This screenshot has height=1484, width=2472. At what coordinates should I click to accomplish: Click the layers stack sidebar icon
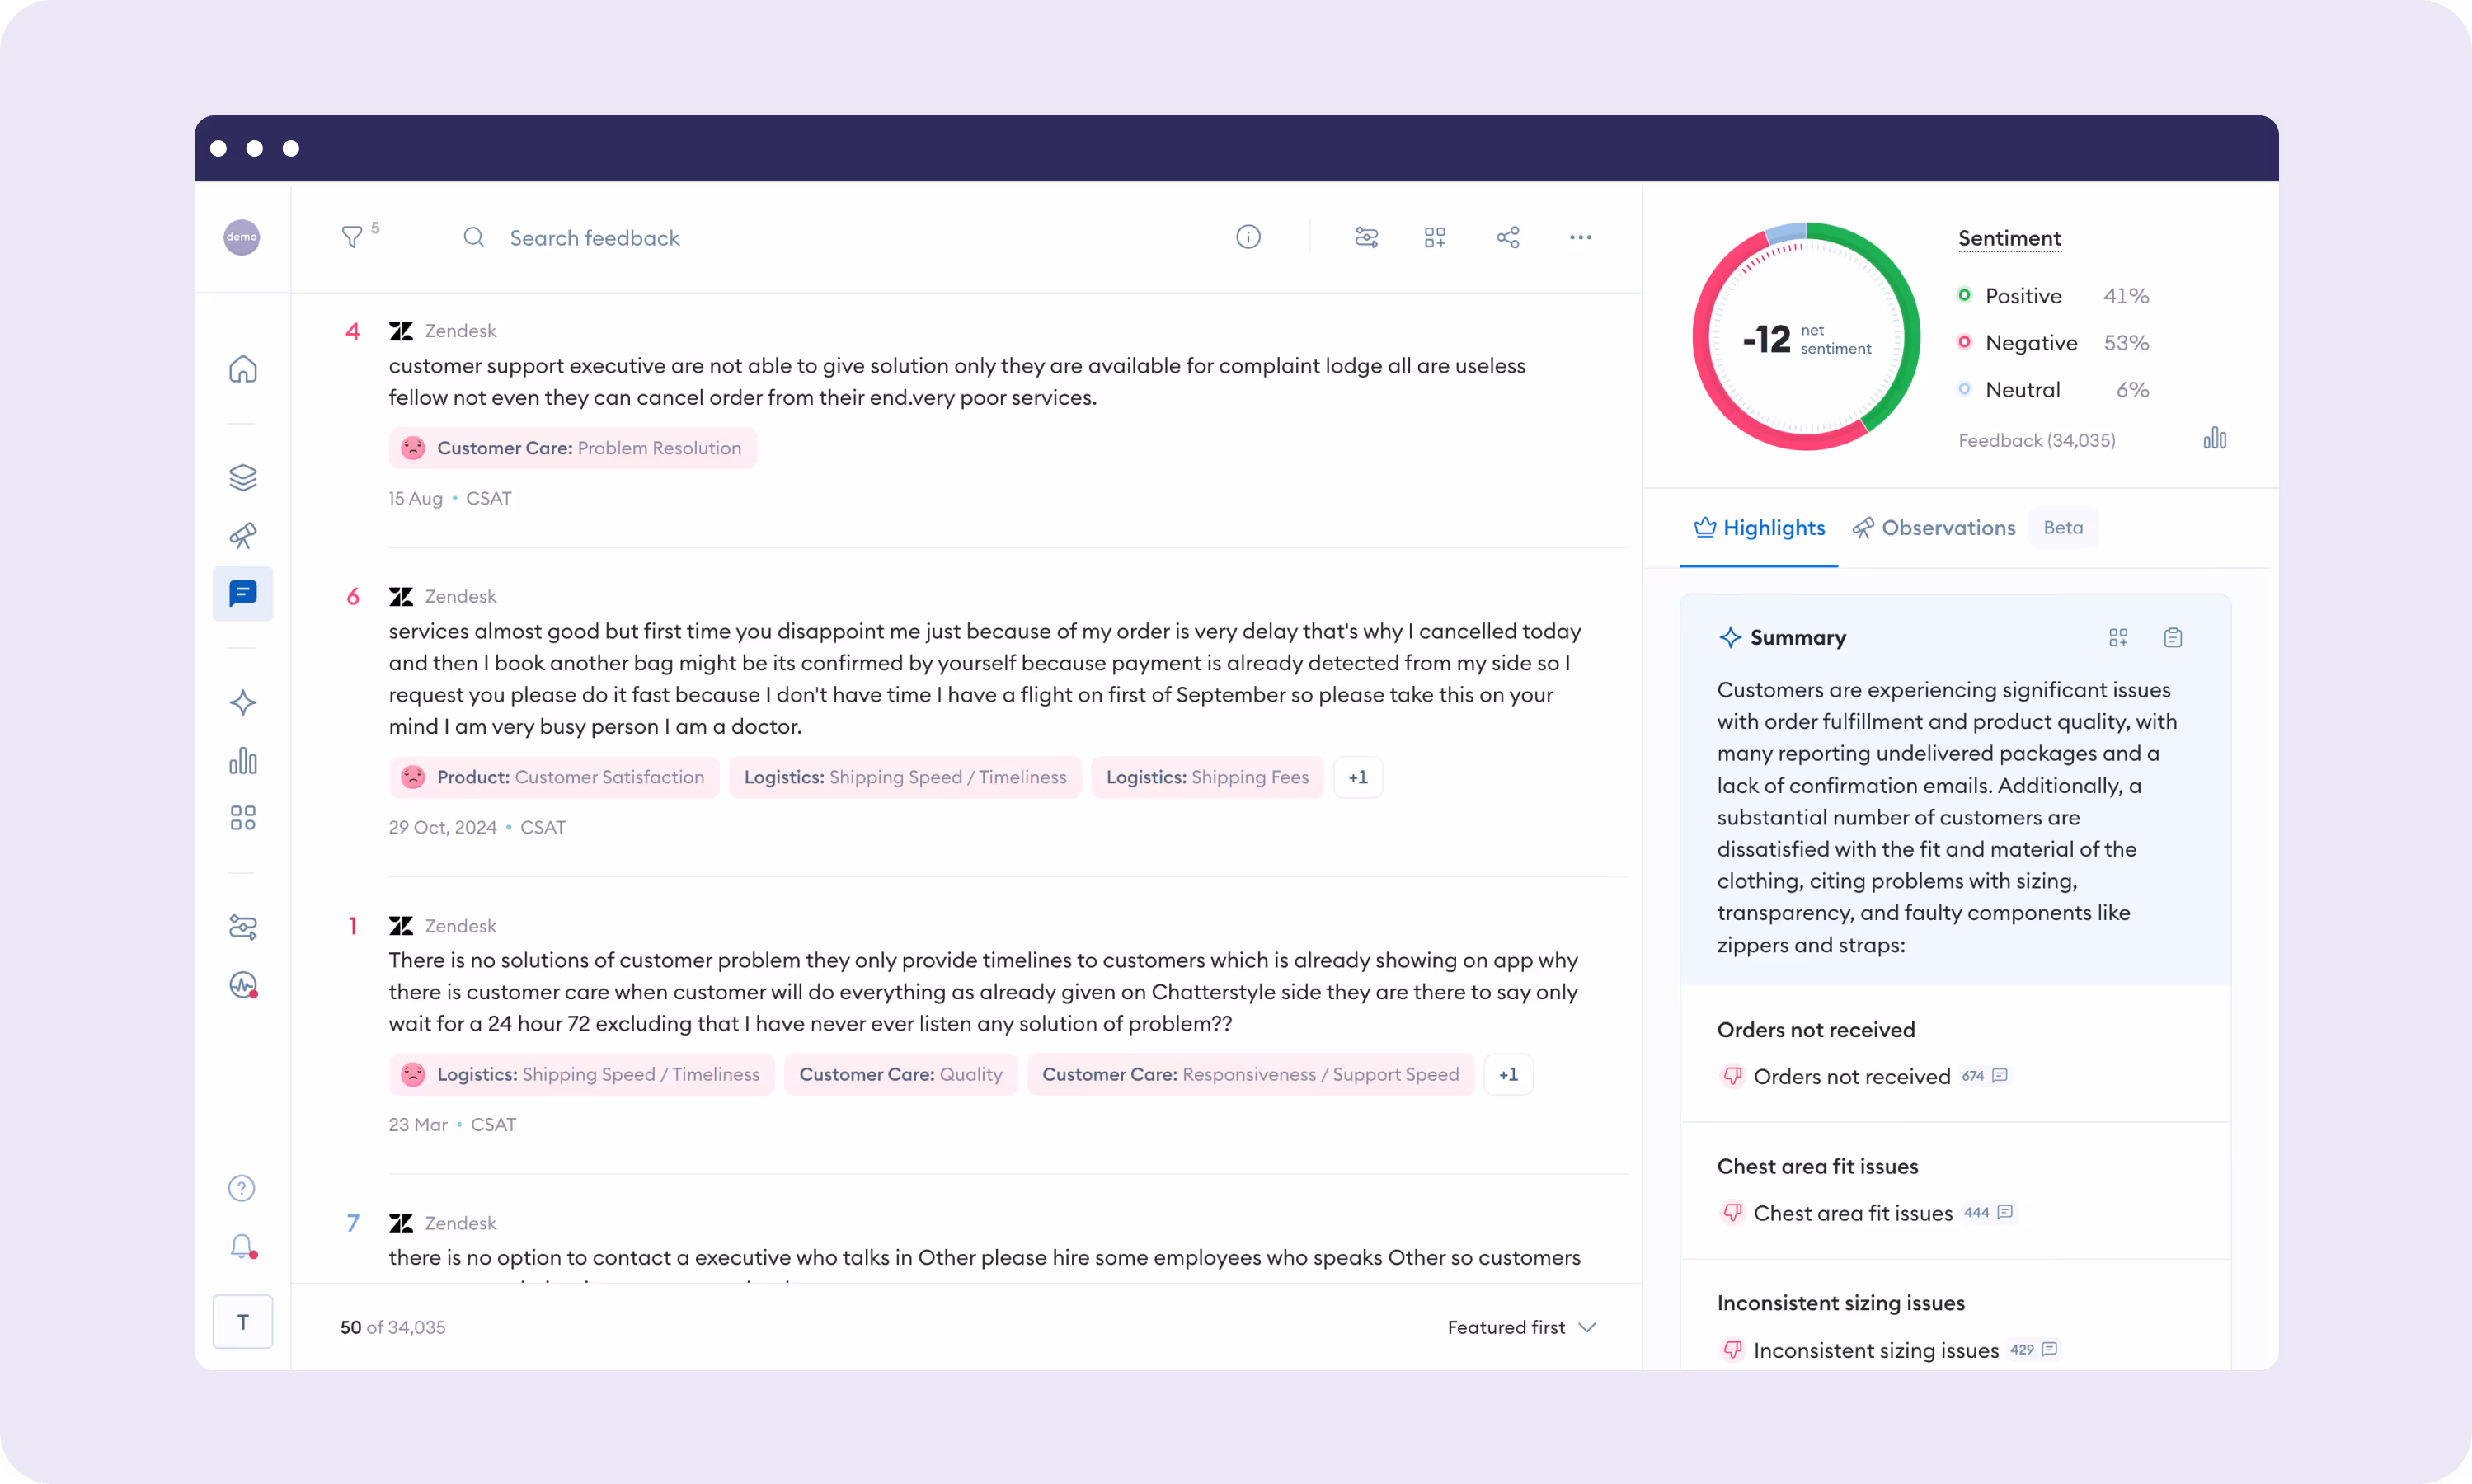[x=243, y=477]
